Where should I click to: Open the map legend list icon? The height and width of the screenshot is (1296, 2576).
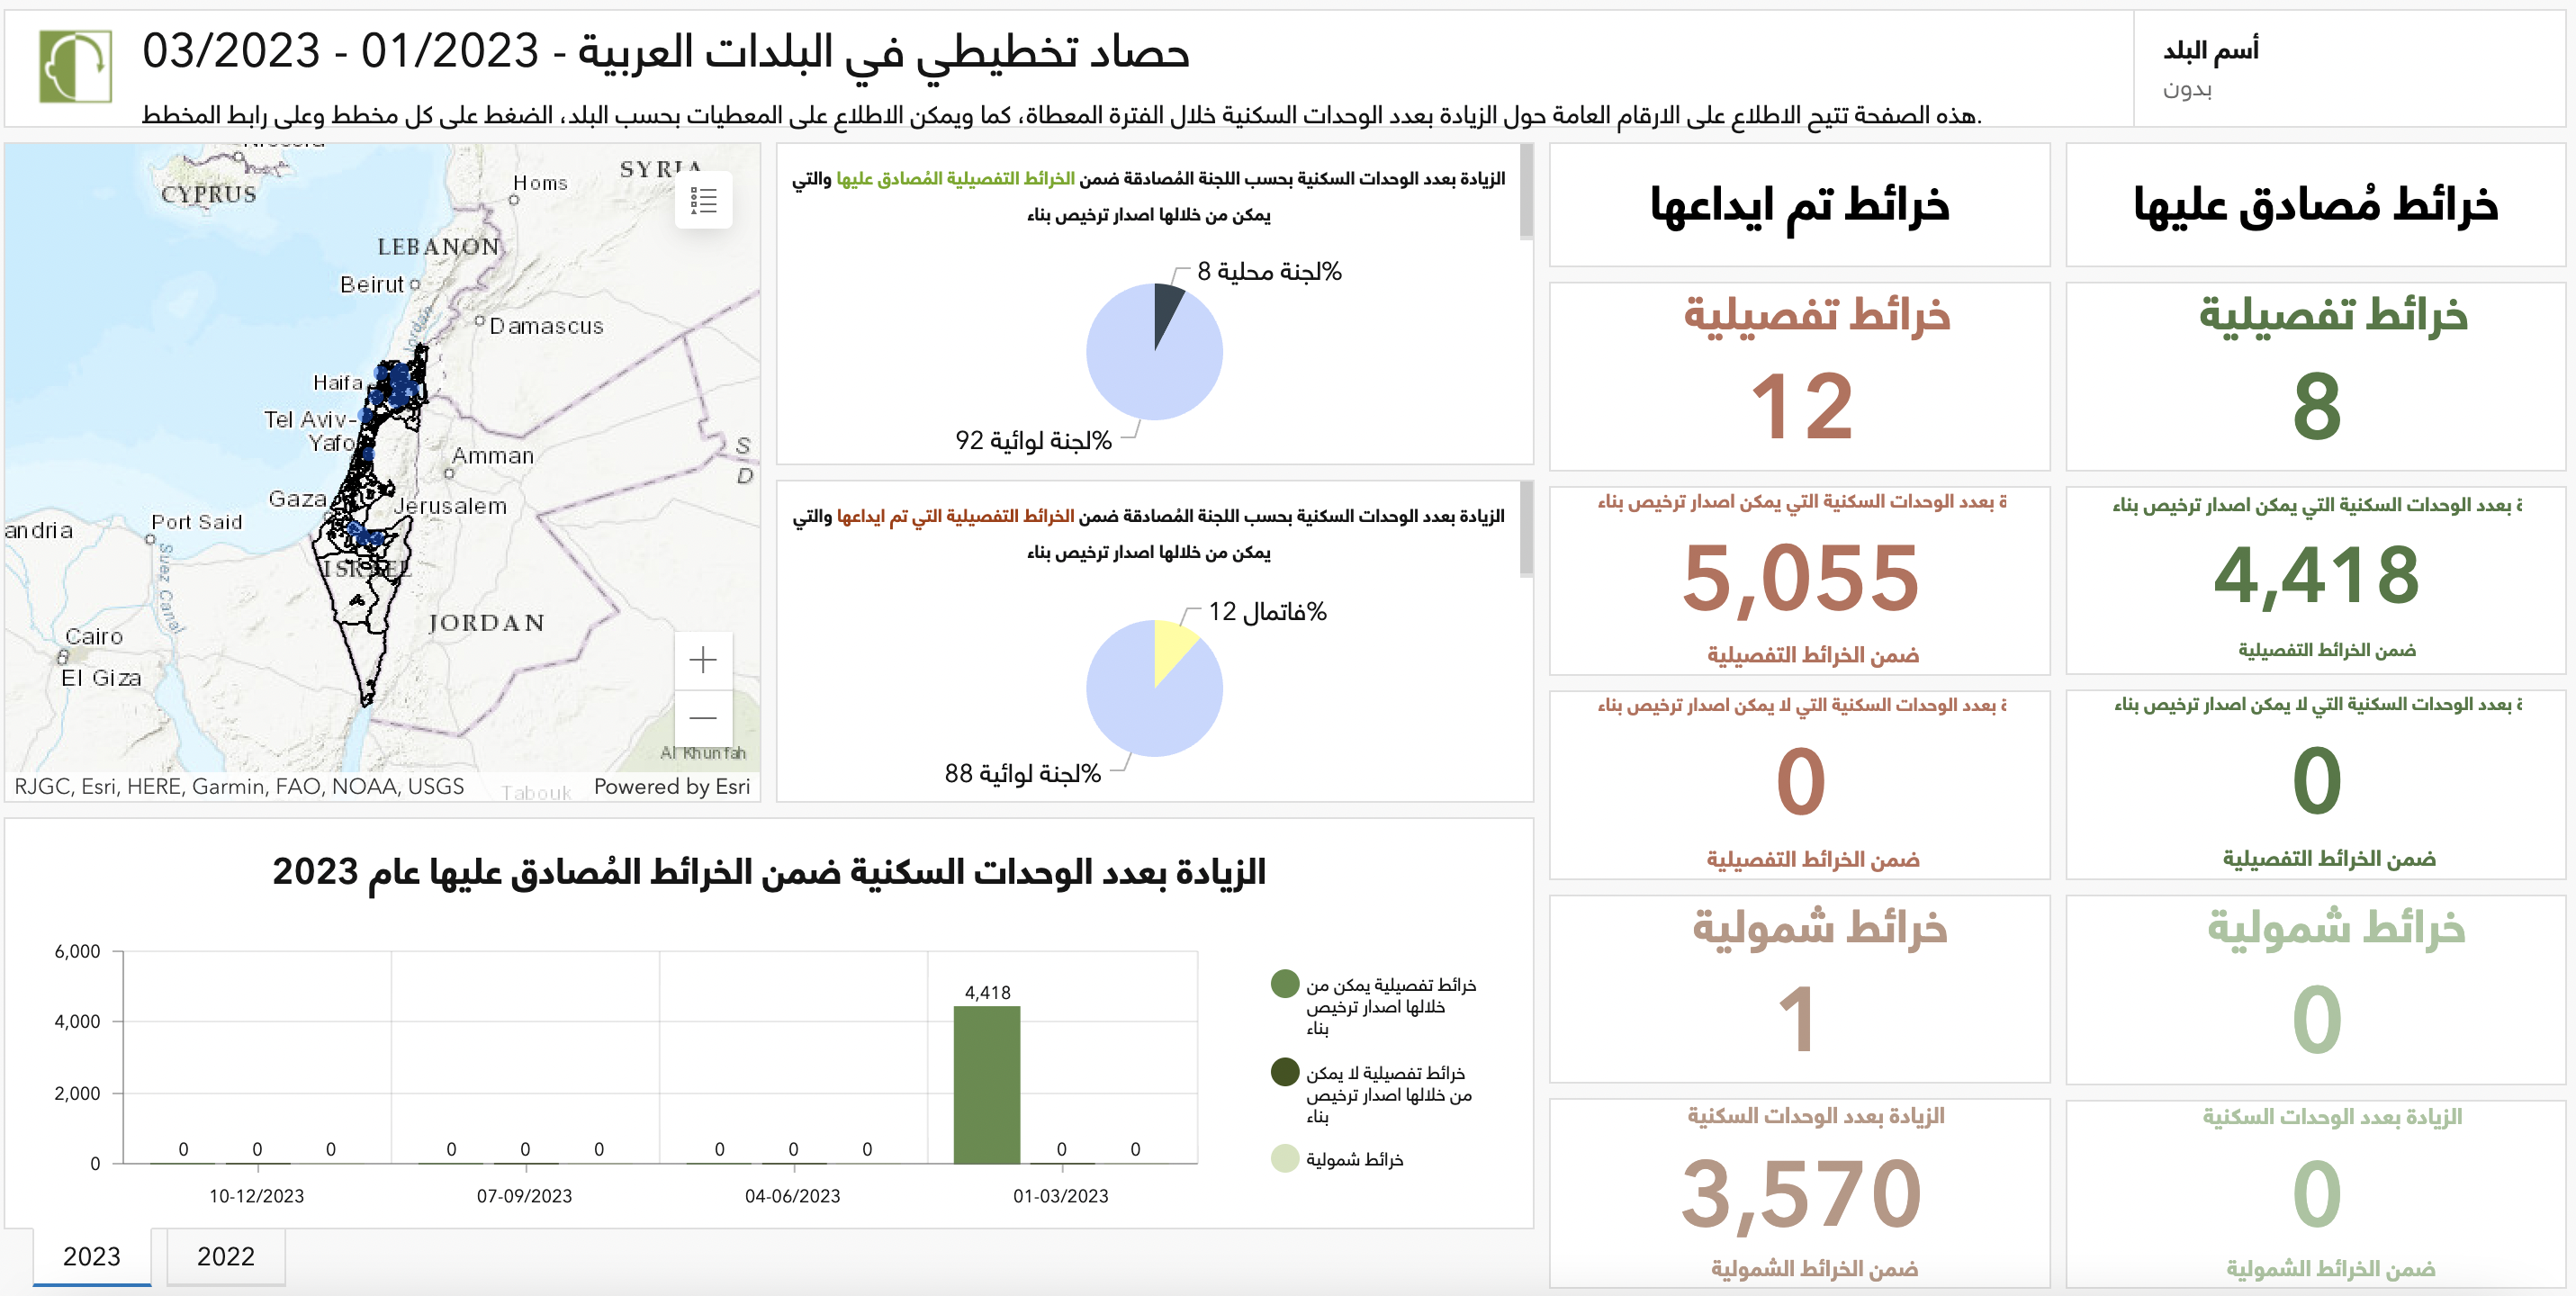(703, 201)
